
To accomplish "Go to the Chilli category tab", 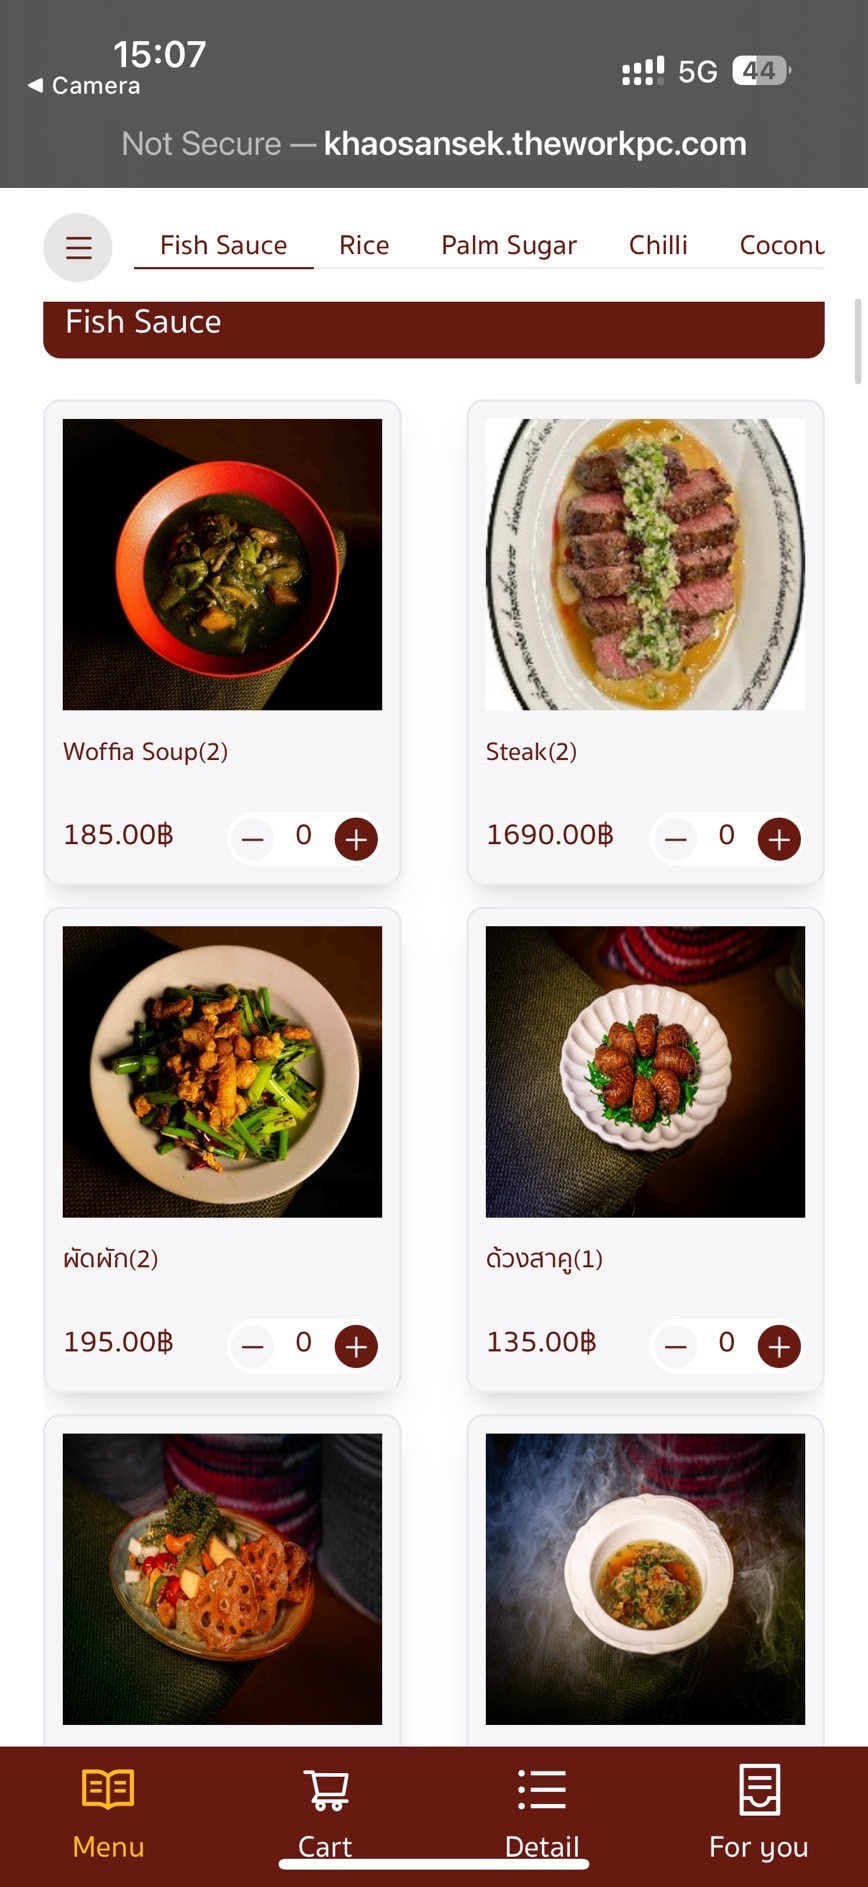I will tap(658, 246).
